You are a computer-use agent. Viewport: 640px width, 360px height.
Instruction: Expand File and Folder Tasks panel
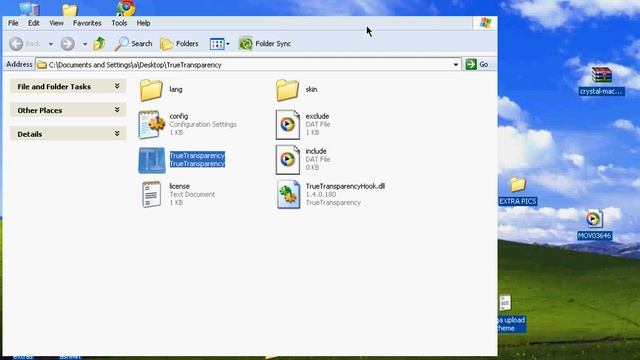coord(68,87)
